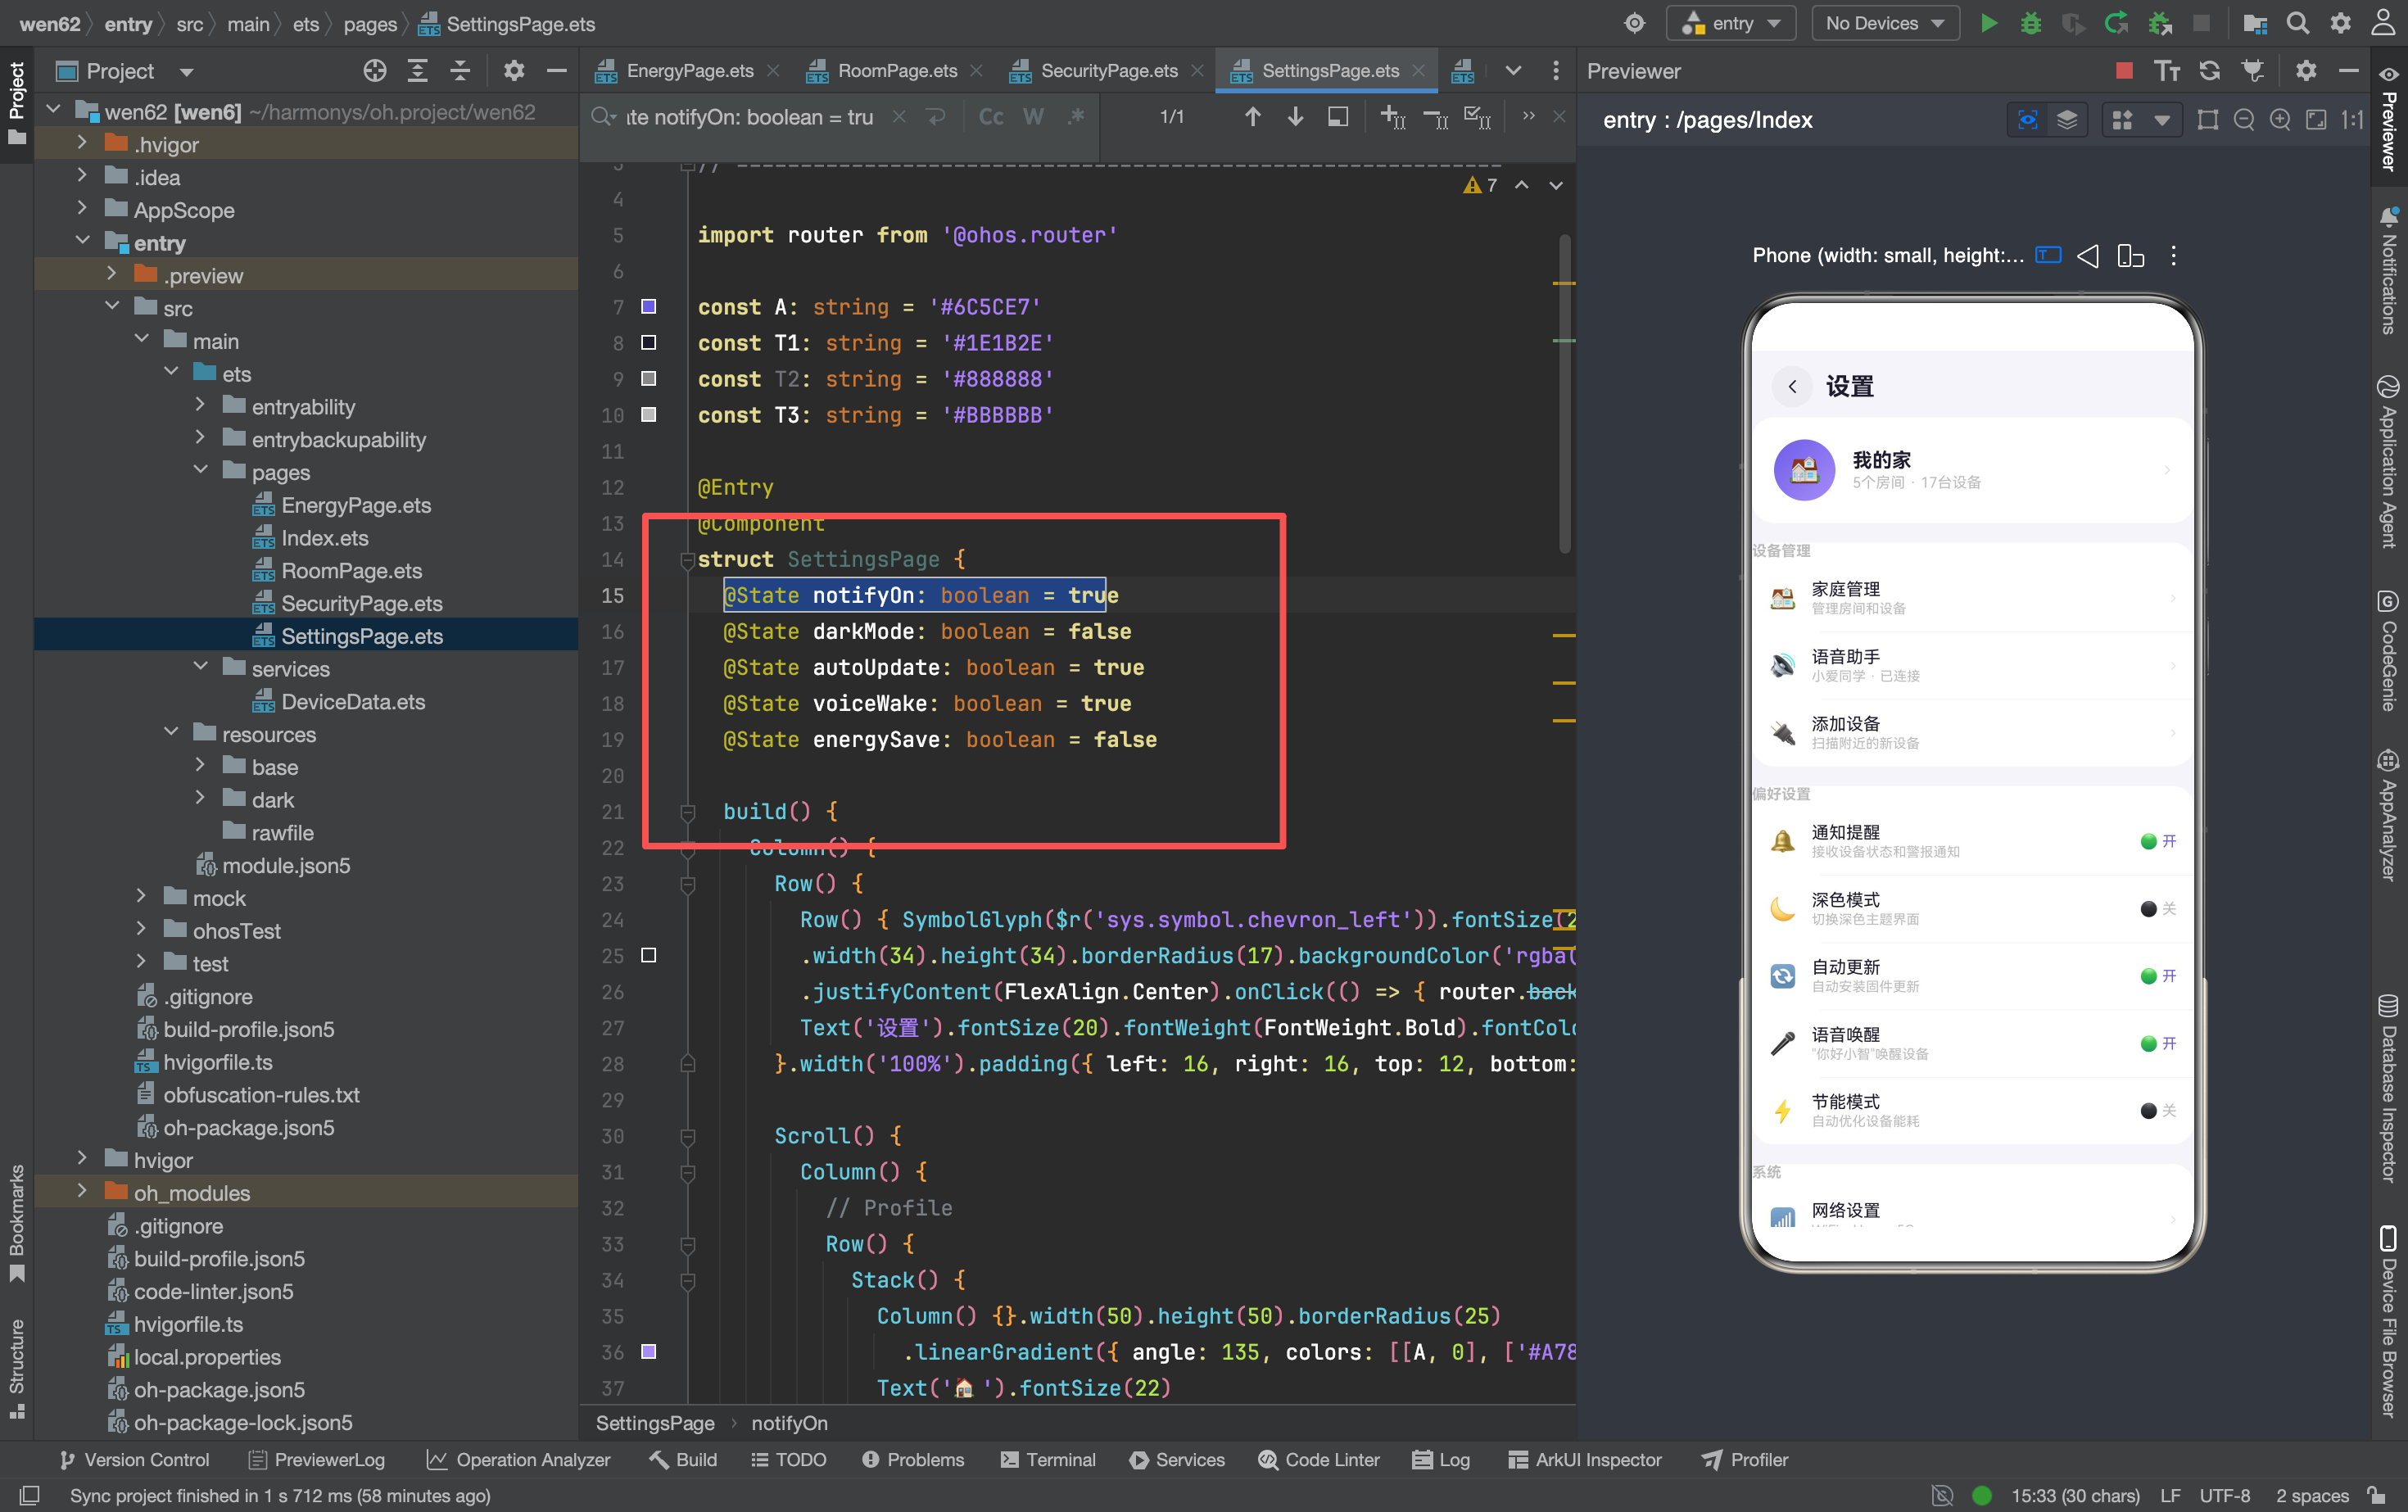Open the Code Linter tool window
The width and height of the screenshot is (2408, 1512).
(x=1319, y=1460)
